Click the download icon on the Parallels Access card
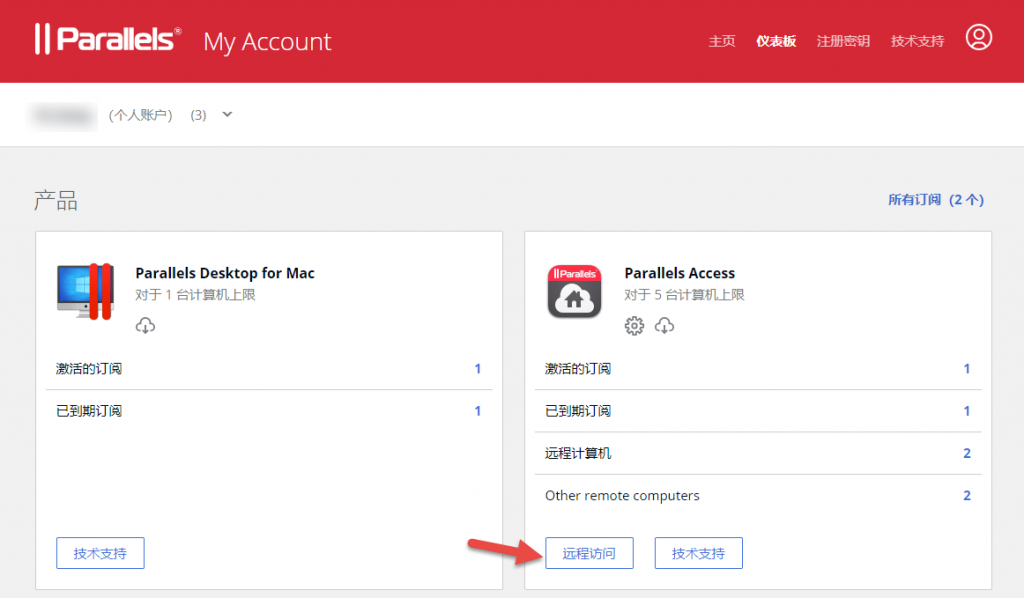 click(662, 325)
